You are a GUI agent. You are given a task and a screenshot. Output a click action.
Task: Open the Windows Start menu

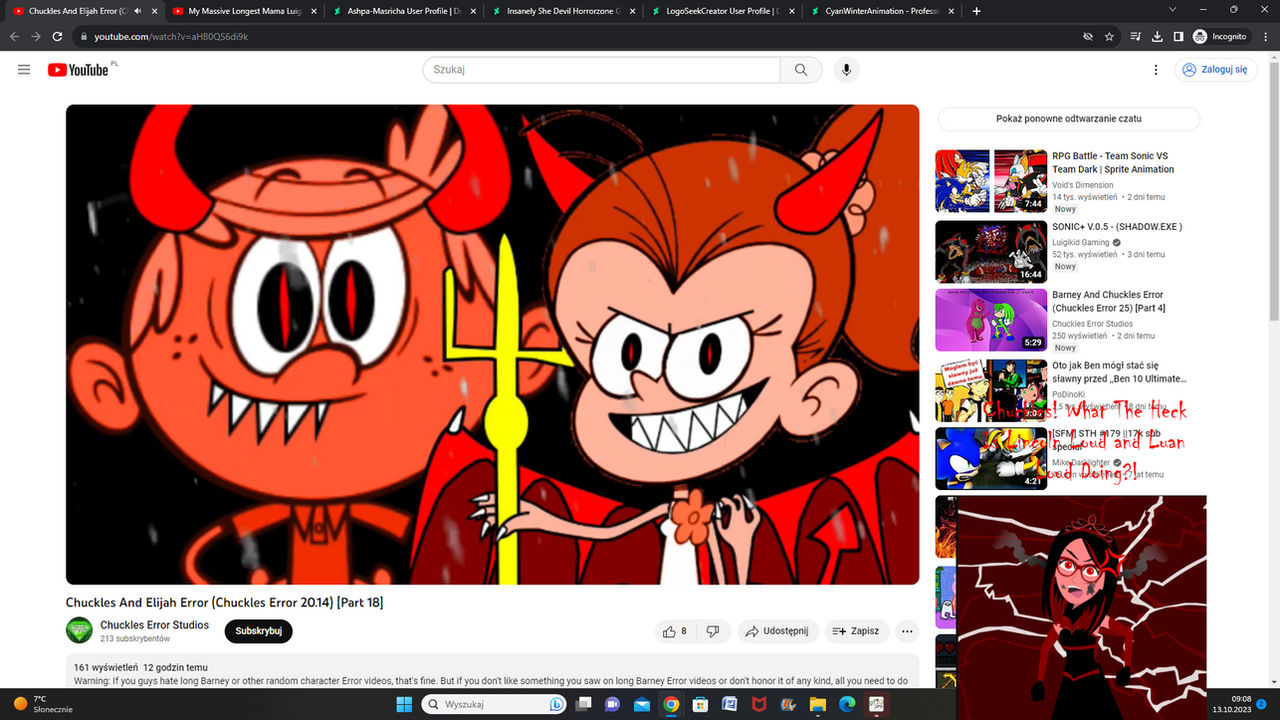tap(404, 704)
